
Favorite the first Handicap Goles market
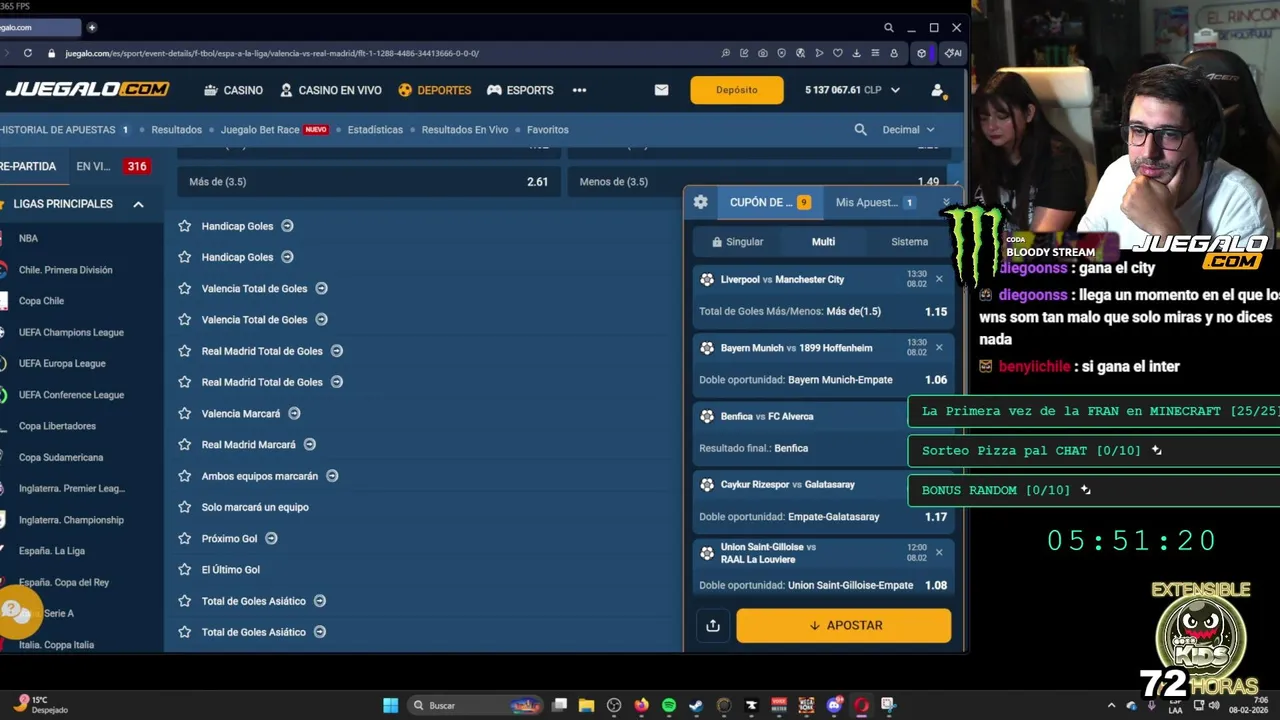pos(184,226)
